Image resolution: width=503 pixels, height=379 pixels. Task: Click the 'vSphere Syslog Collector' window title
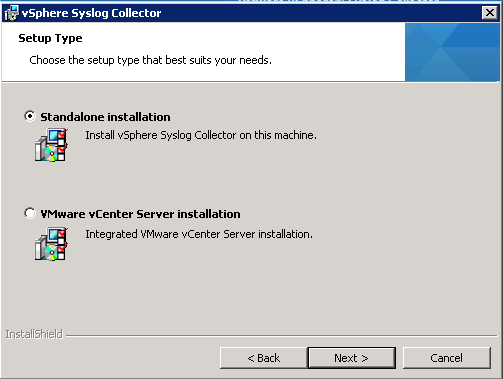92,13
